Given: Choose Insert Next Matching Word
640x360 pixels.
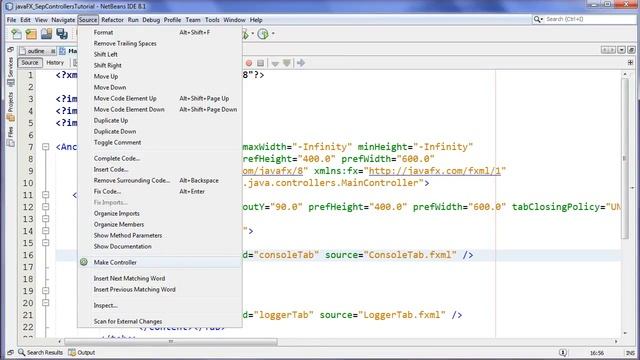Looking at the screenshot, I should pyautogui.click(x=160, y=278).
